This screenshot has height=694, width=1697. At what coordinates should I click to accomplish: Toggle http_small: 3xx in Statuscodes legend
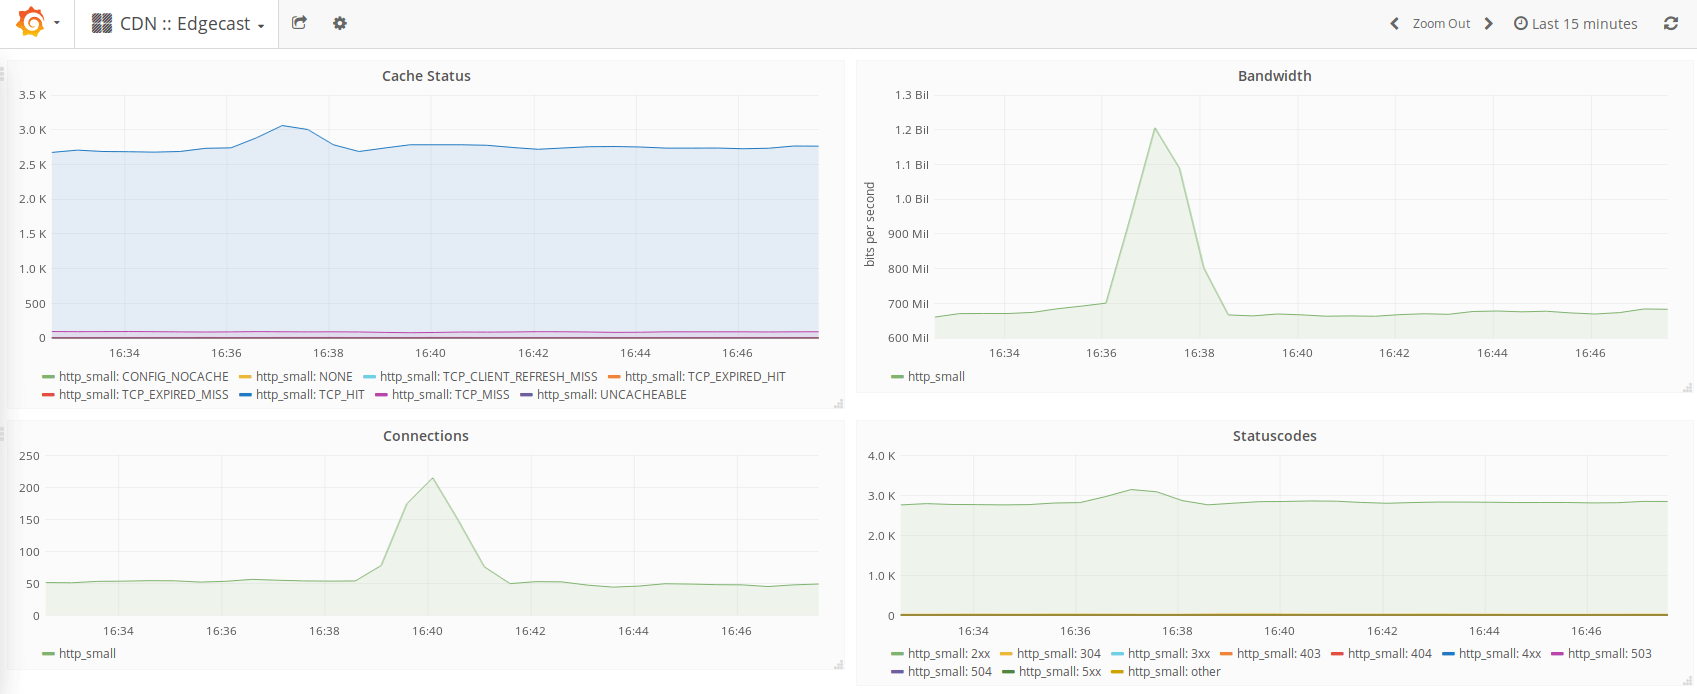coord(1169,654)
